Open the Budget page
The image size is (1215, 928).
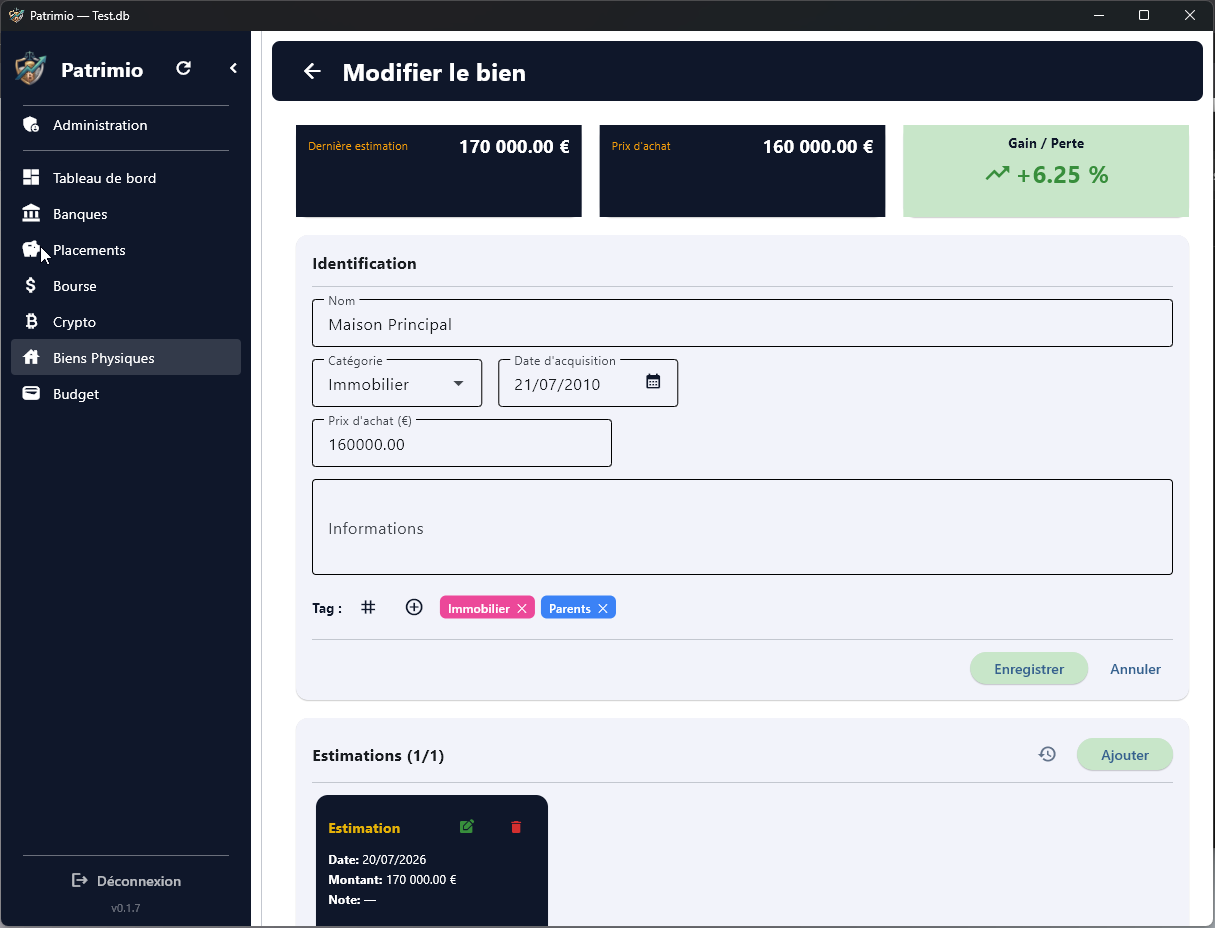coord(126,394)
